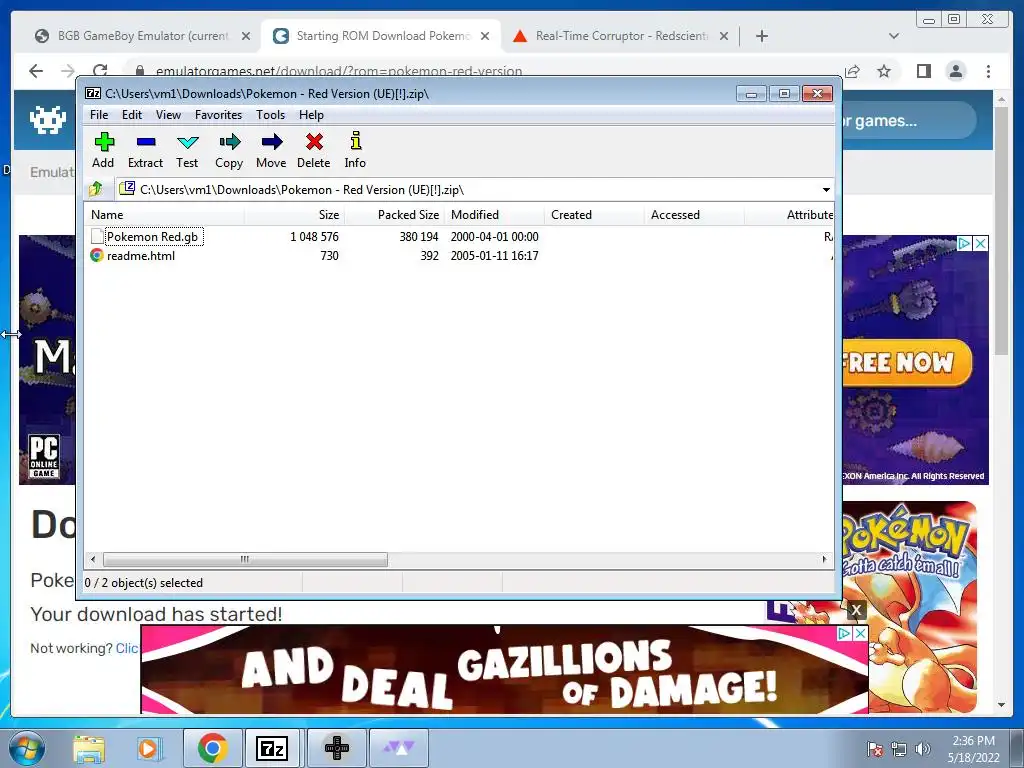The width and height of the screenshot is (1024, 768).
Task: Open a new Chrome tab
Action: (x=761, y=36)
